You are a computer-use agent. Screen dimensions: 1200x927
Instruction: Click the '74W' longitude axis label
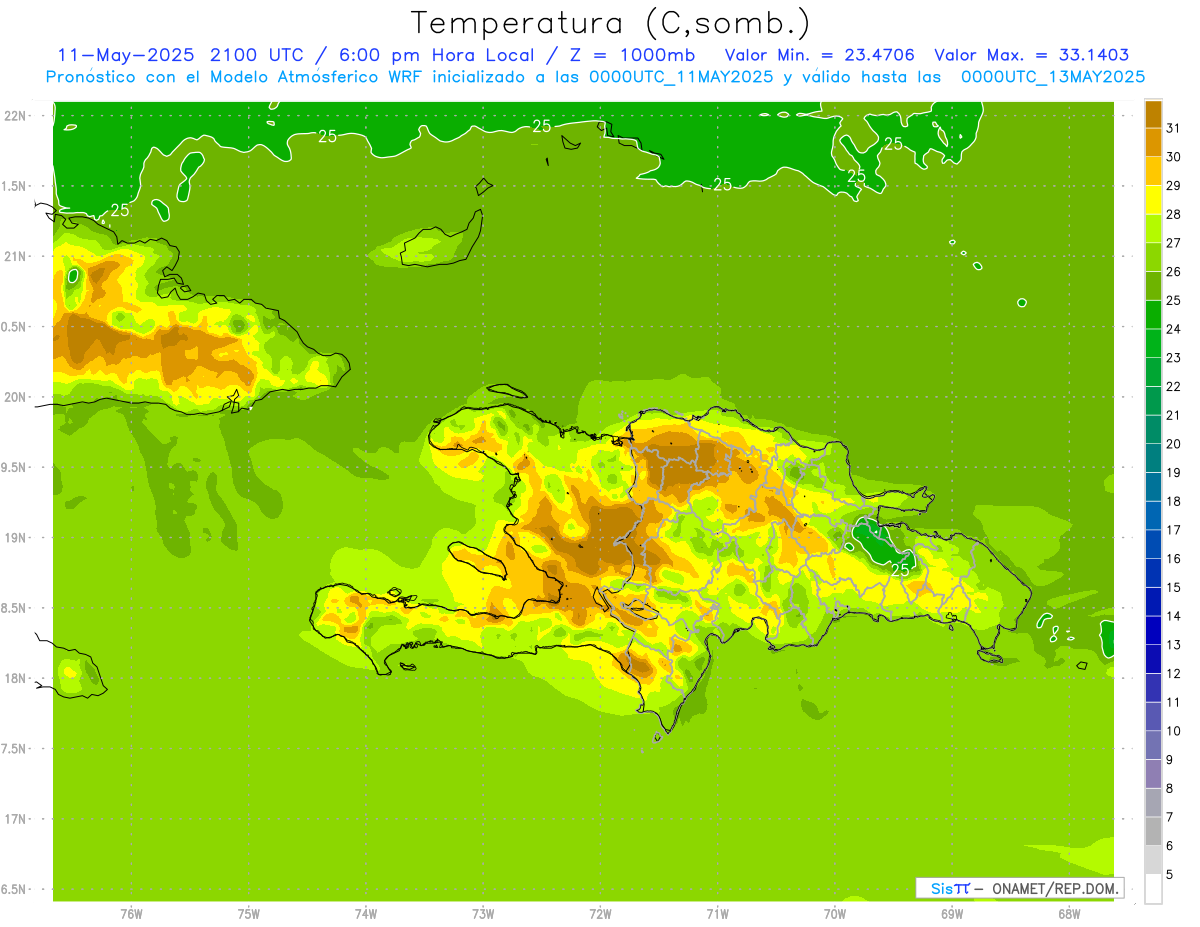pos(366,914)
